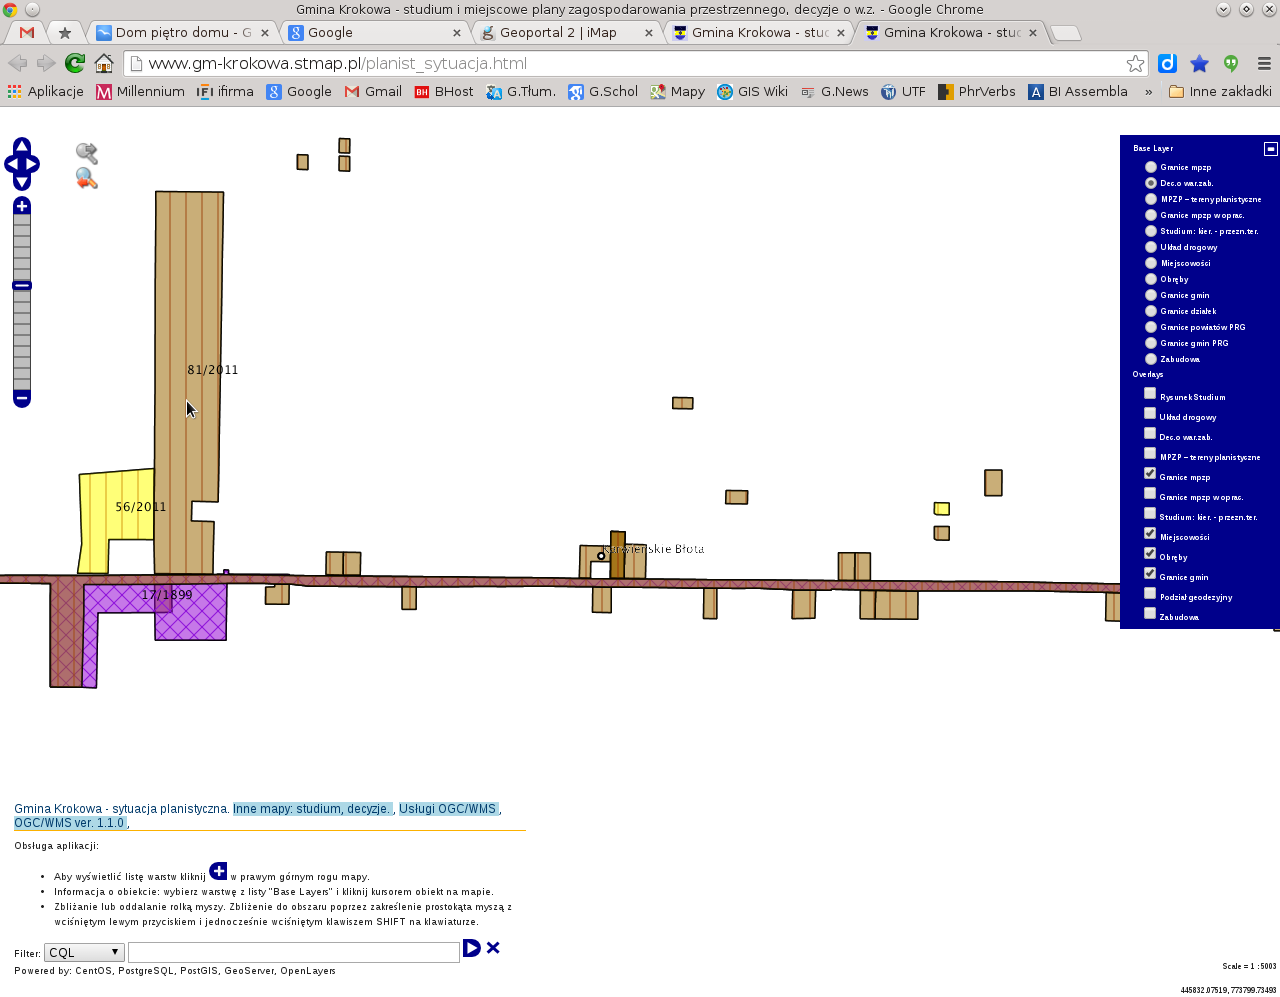Select base layer Granice gmin PRG
Viewport: 1280px width, 997px height.
pos(1151,343)
